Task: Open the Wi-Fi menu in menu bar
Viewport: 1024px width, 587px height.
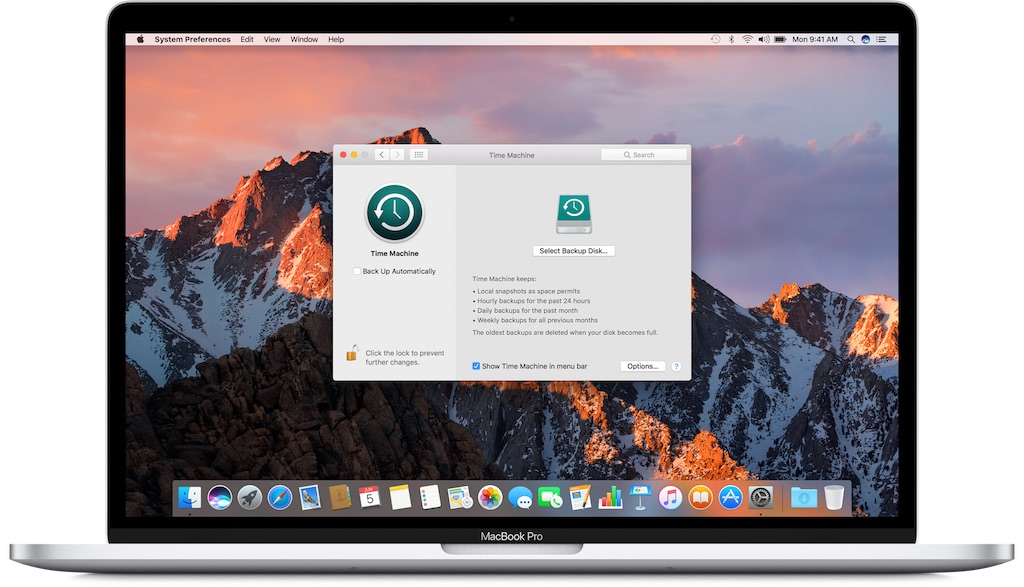Action: pos(747,39)
